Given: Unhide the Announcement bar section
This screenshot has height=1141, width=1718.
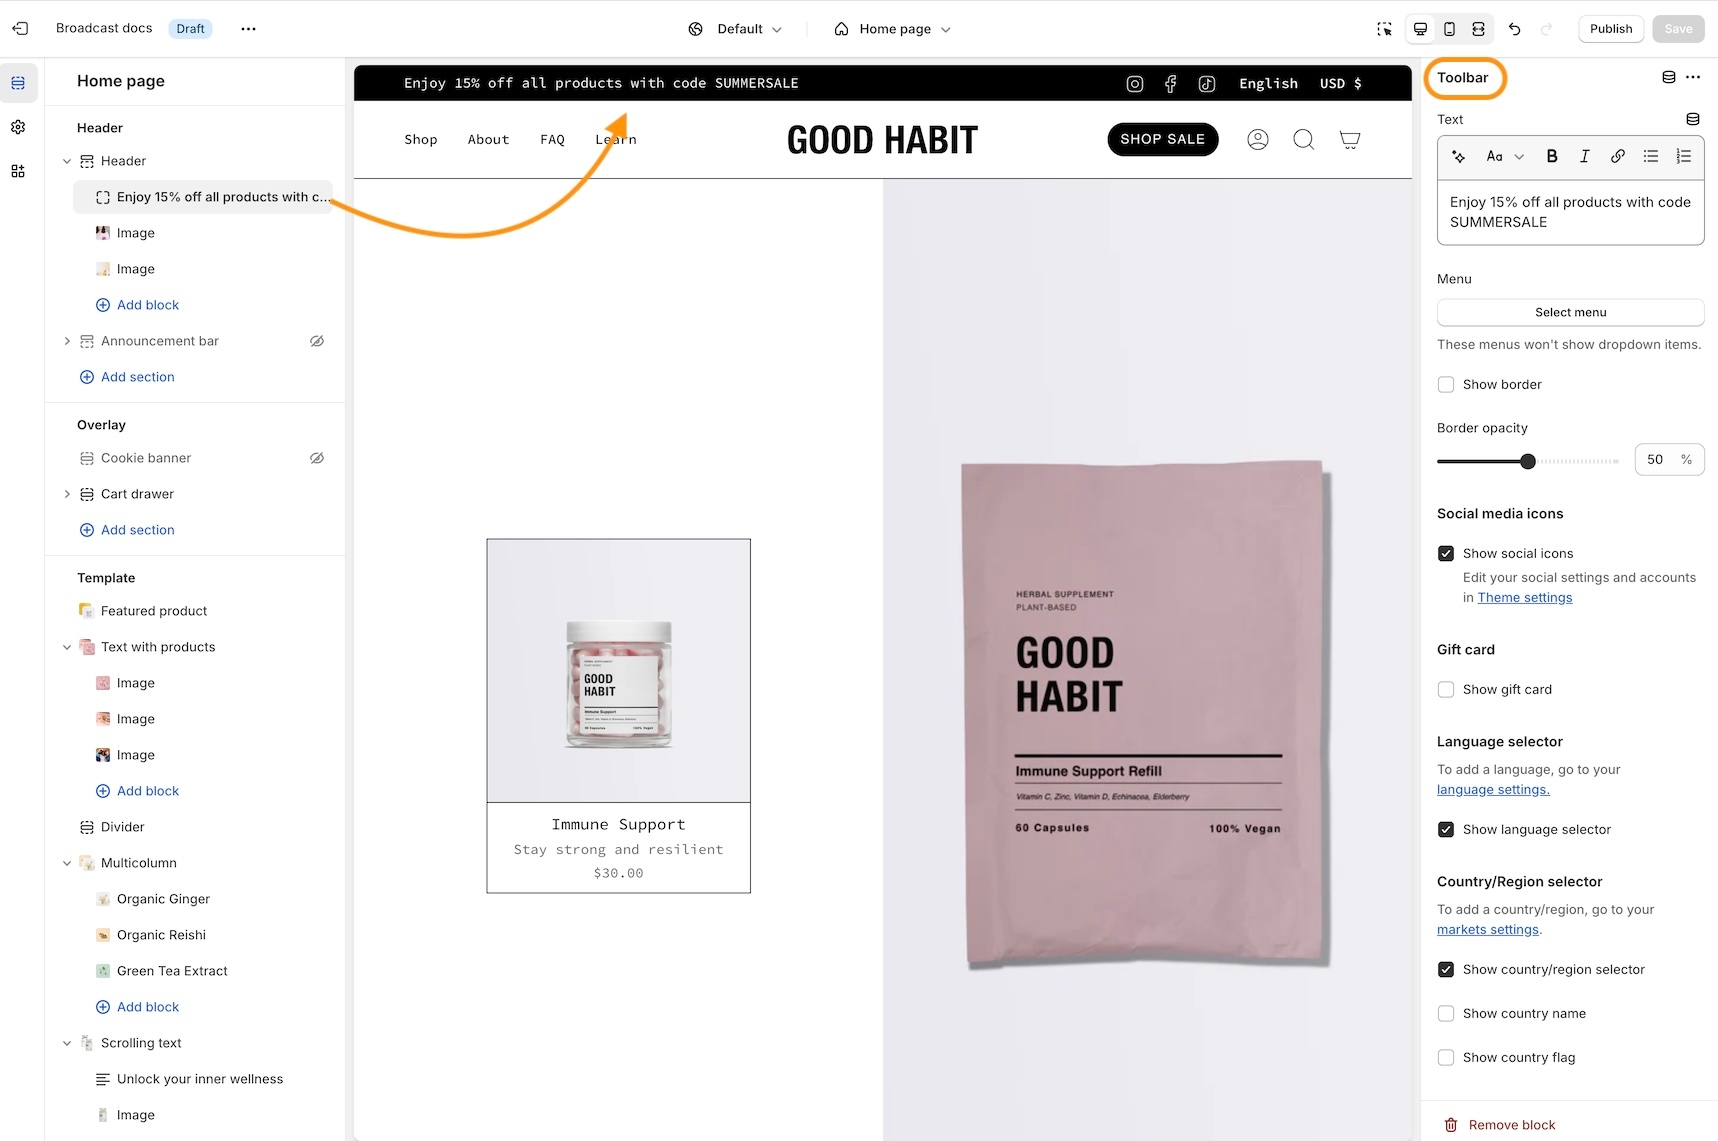Looking at the screenshot, I should click(317, 341).
